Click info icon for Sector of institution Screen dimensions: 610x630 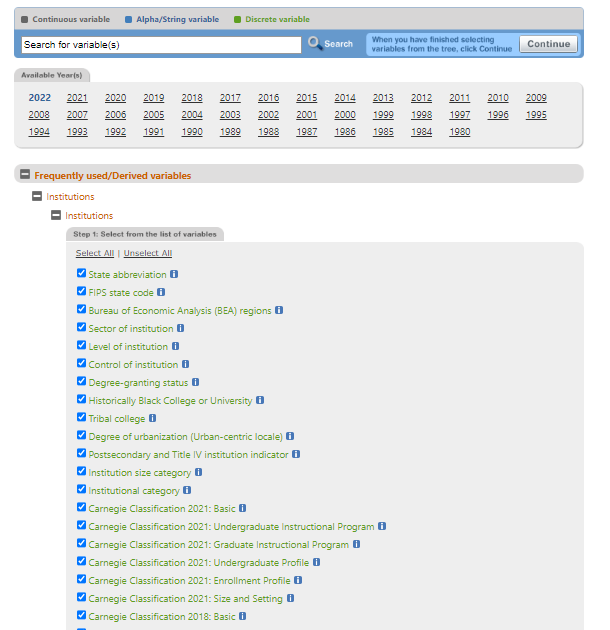pyautogui.click(x=181, y=328)
